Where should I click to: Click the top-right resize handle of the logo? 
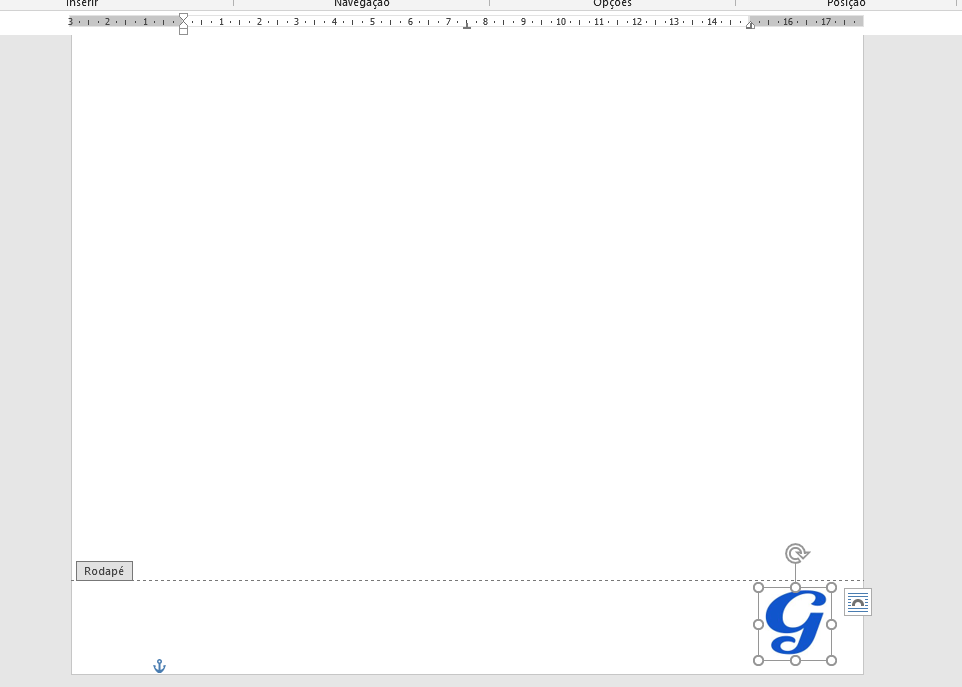831,588
